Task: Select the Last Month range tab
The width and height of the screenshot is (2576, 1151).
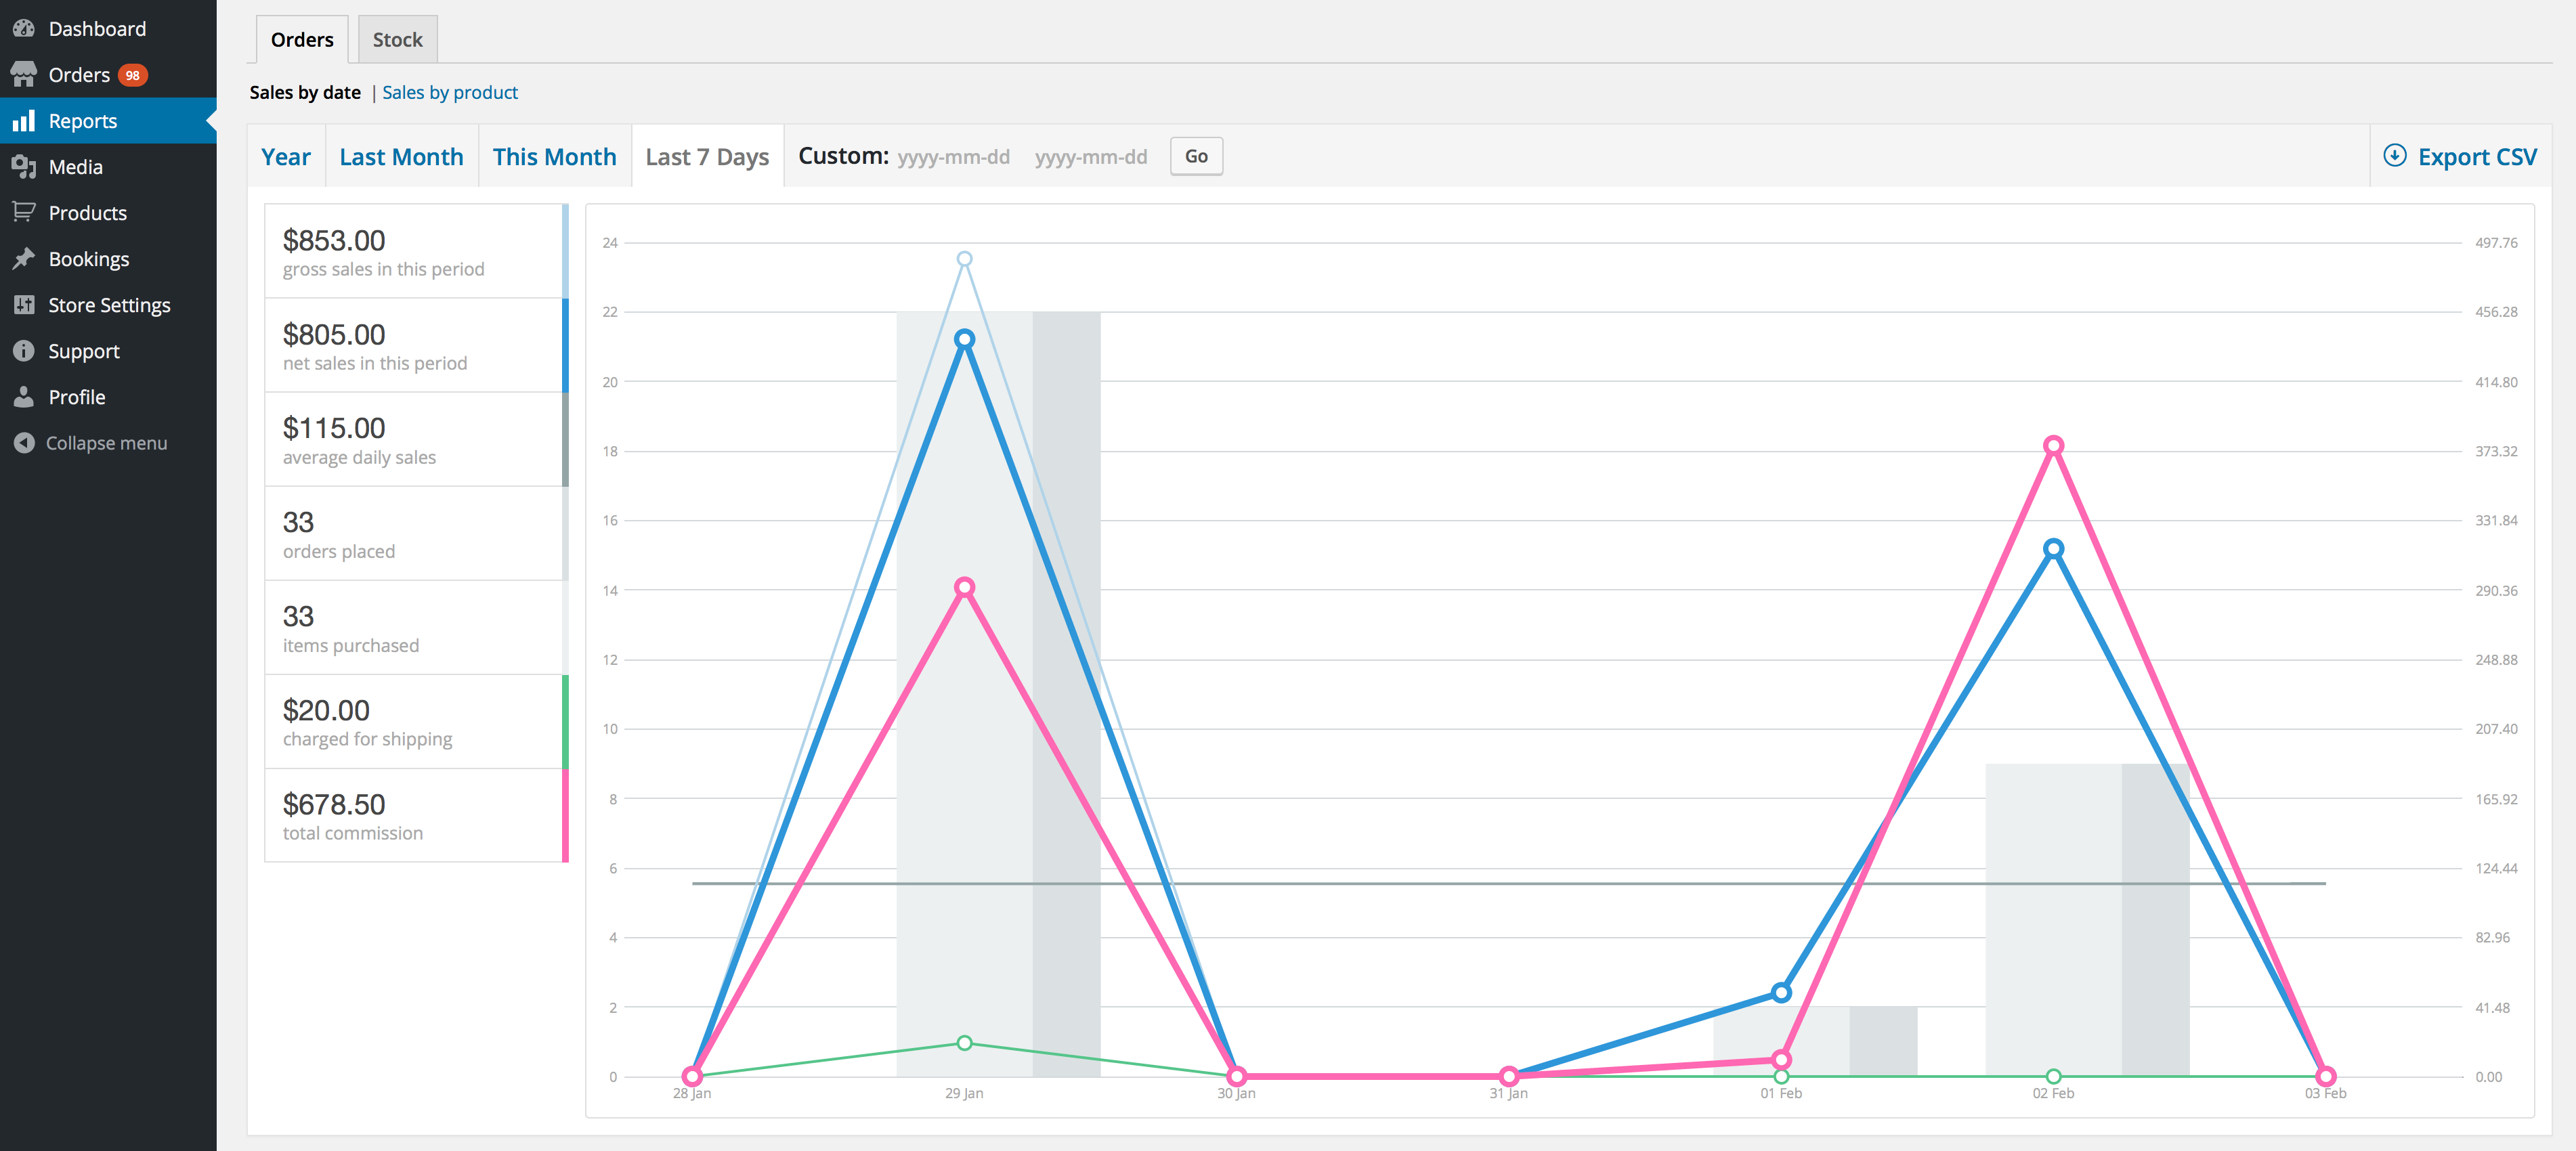Action: (401, 157)
